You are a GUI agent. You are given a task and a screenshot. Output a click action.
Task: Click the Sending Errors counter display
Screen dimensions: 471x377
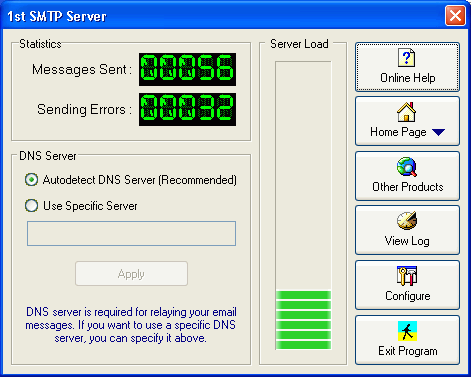tap(187, 109)
